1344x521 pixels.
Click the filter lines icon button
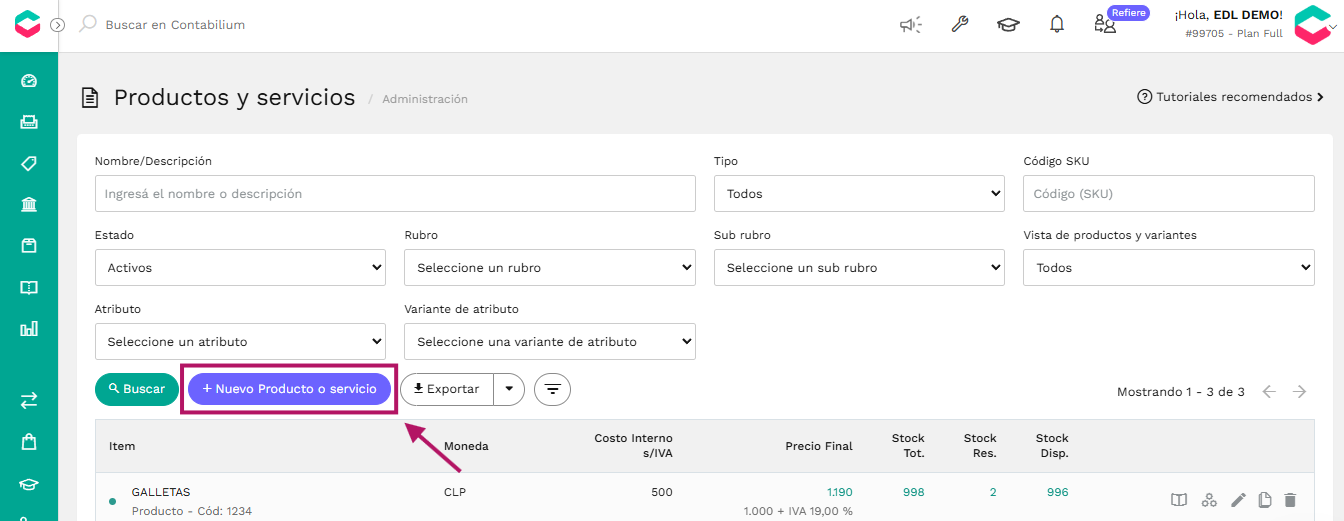click(x=552, y=389)
